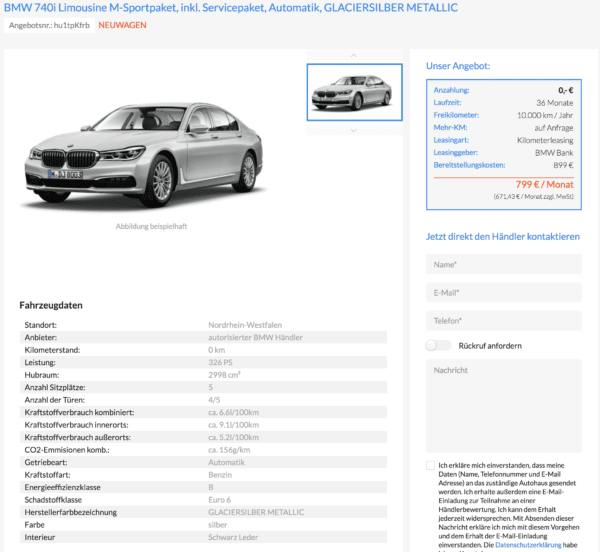Click the Euro 6 Schadstoffklasse value

(x=220, y=500)
